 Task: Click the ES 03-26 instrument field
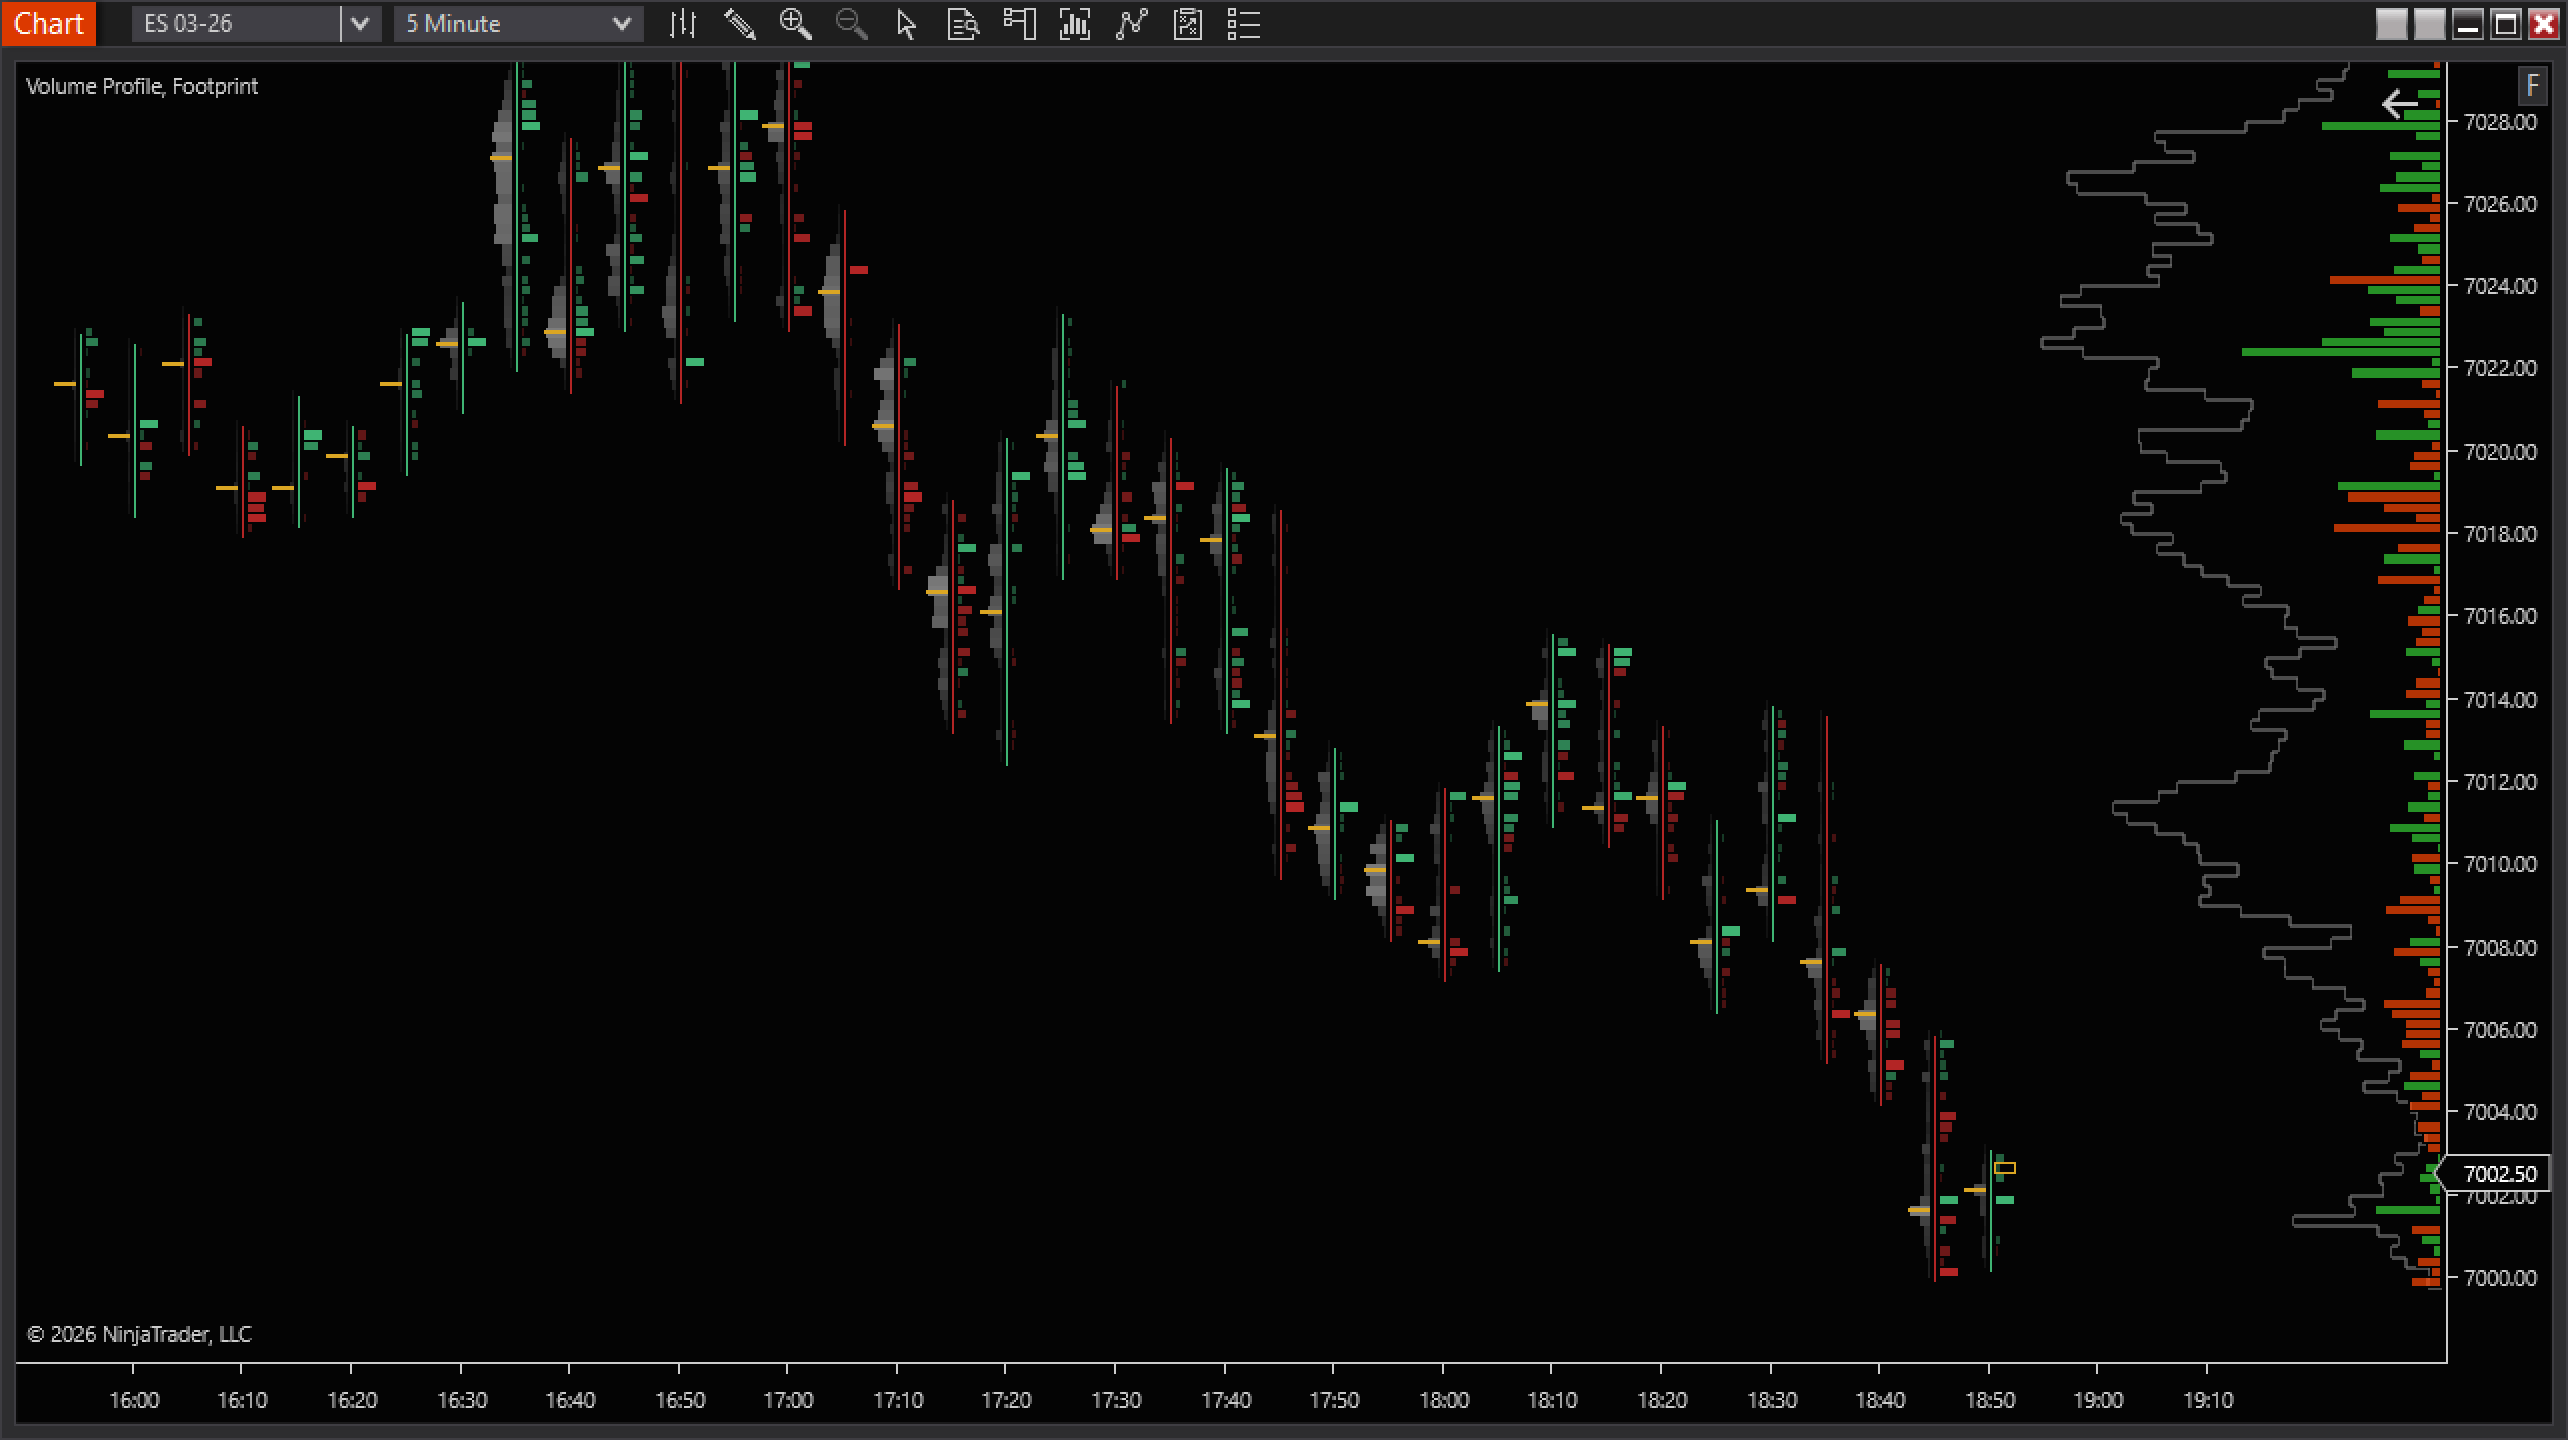[x=236, y=24]
